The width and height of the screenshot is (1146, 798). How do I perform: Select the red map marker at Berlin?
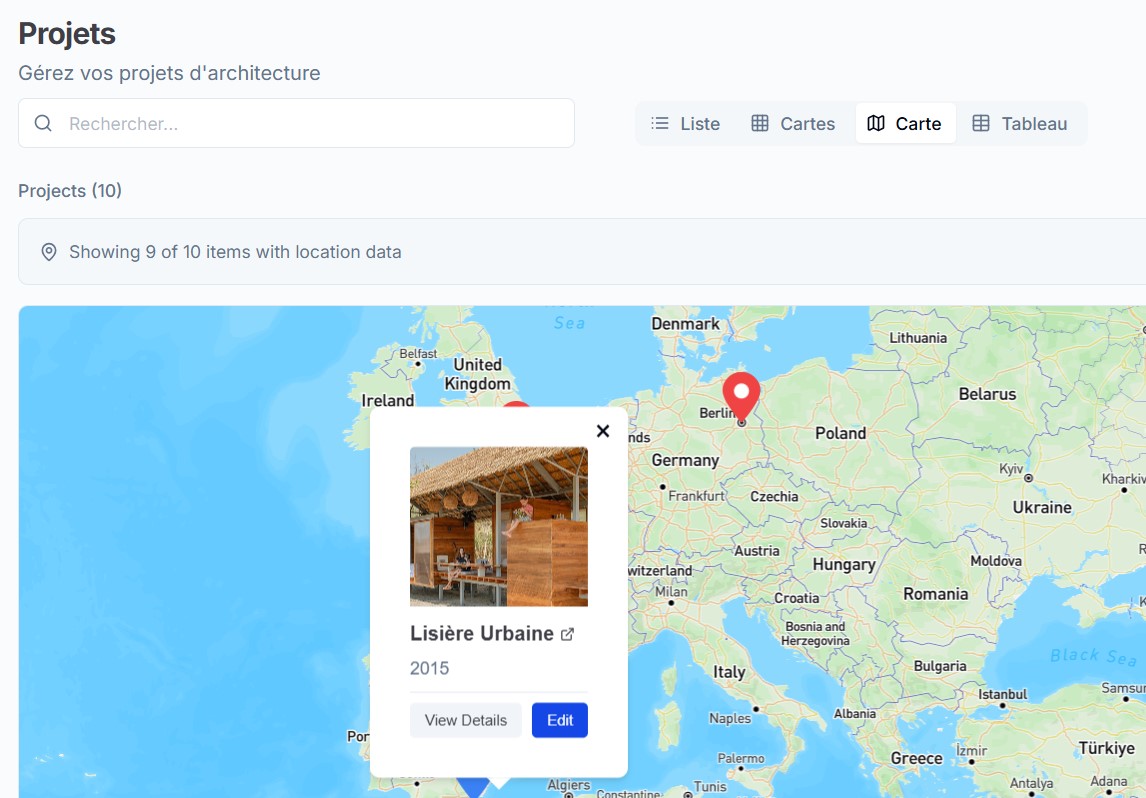[x=741, y=393]
